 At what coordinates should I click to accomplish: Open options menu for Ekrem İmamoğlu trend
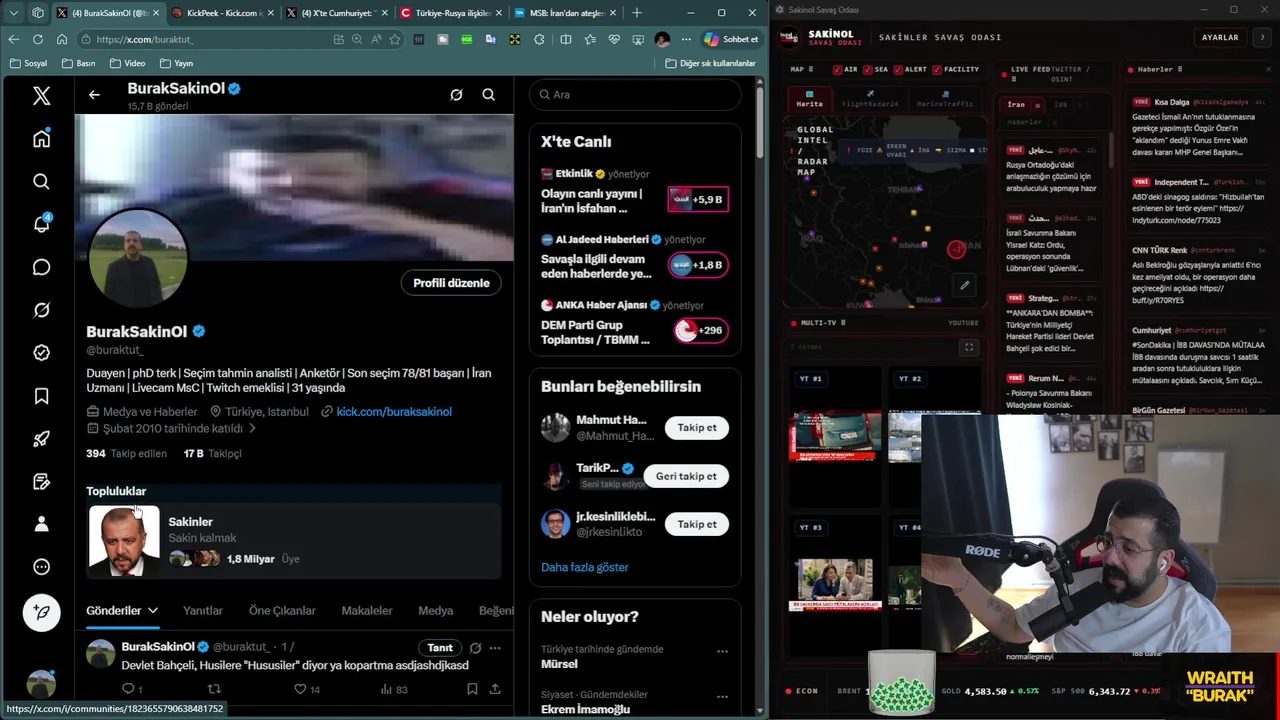pyautogui.click(x=722, y=696)
